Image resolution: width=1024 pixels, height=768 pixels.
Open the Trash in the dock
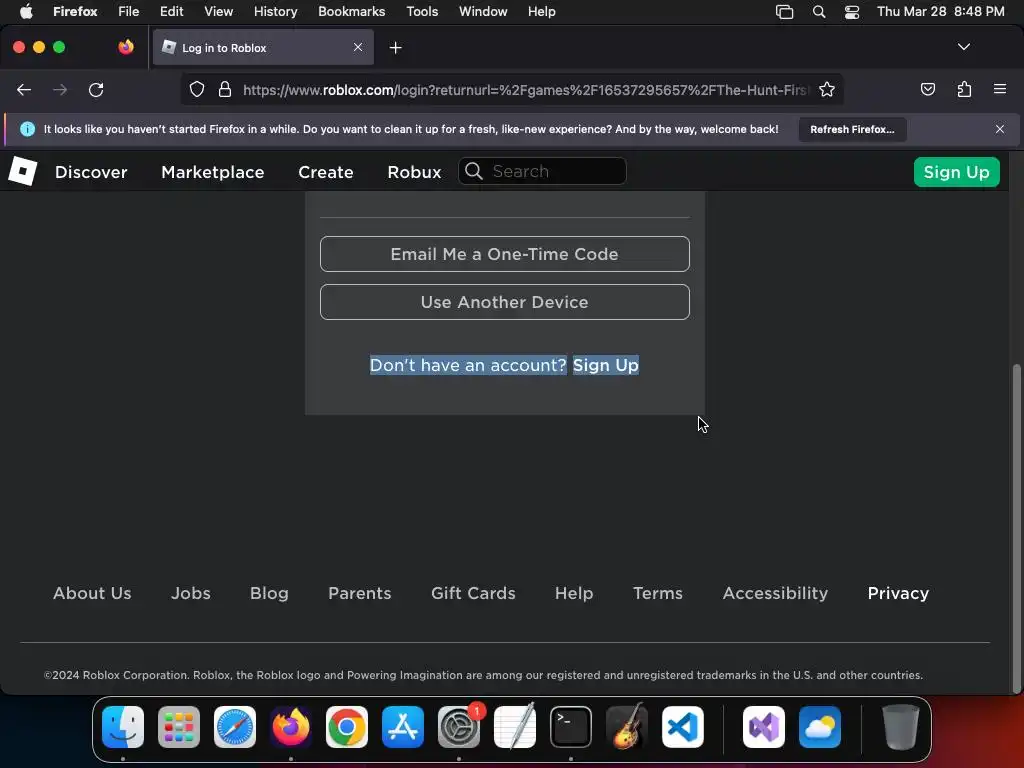pyautogui.click(x=901, y=727)
